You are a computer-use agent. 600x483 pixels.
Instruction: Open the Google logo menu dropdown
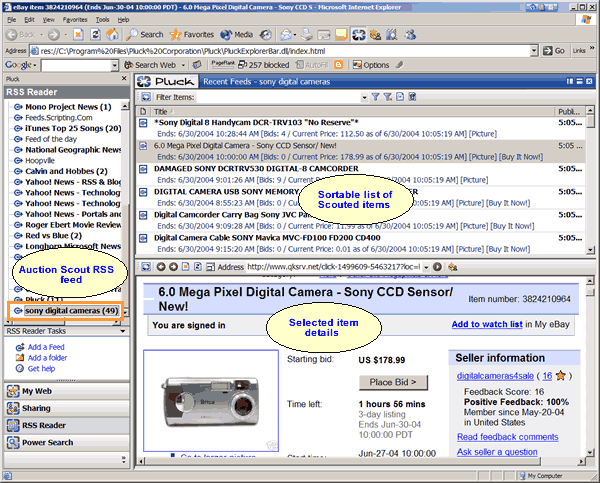(21, 65)
